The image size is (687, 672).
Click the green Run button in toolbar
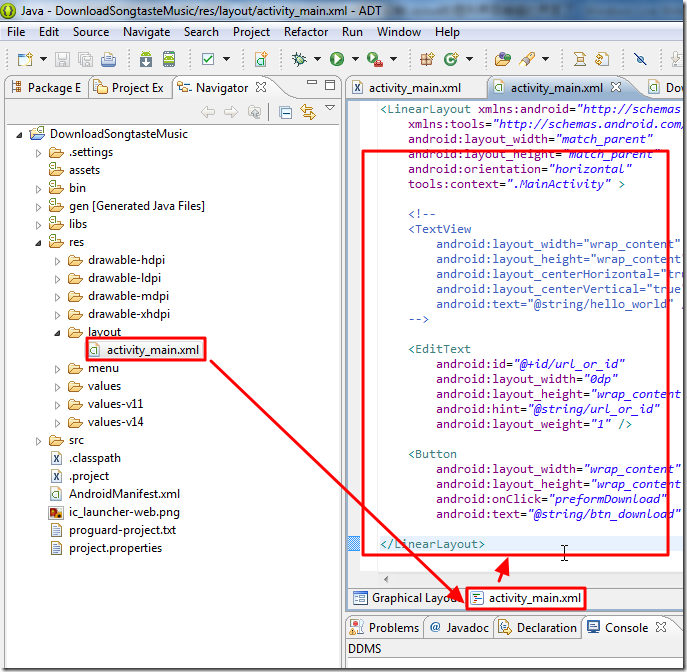(x=337, y=59)
